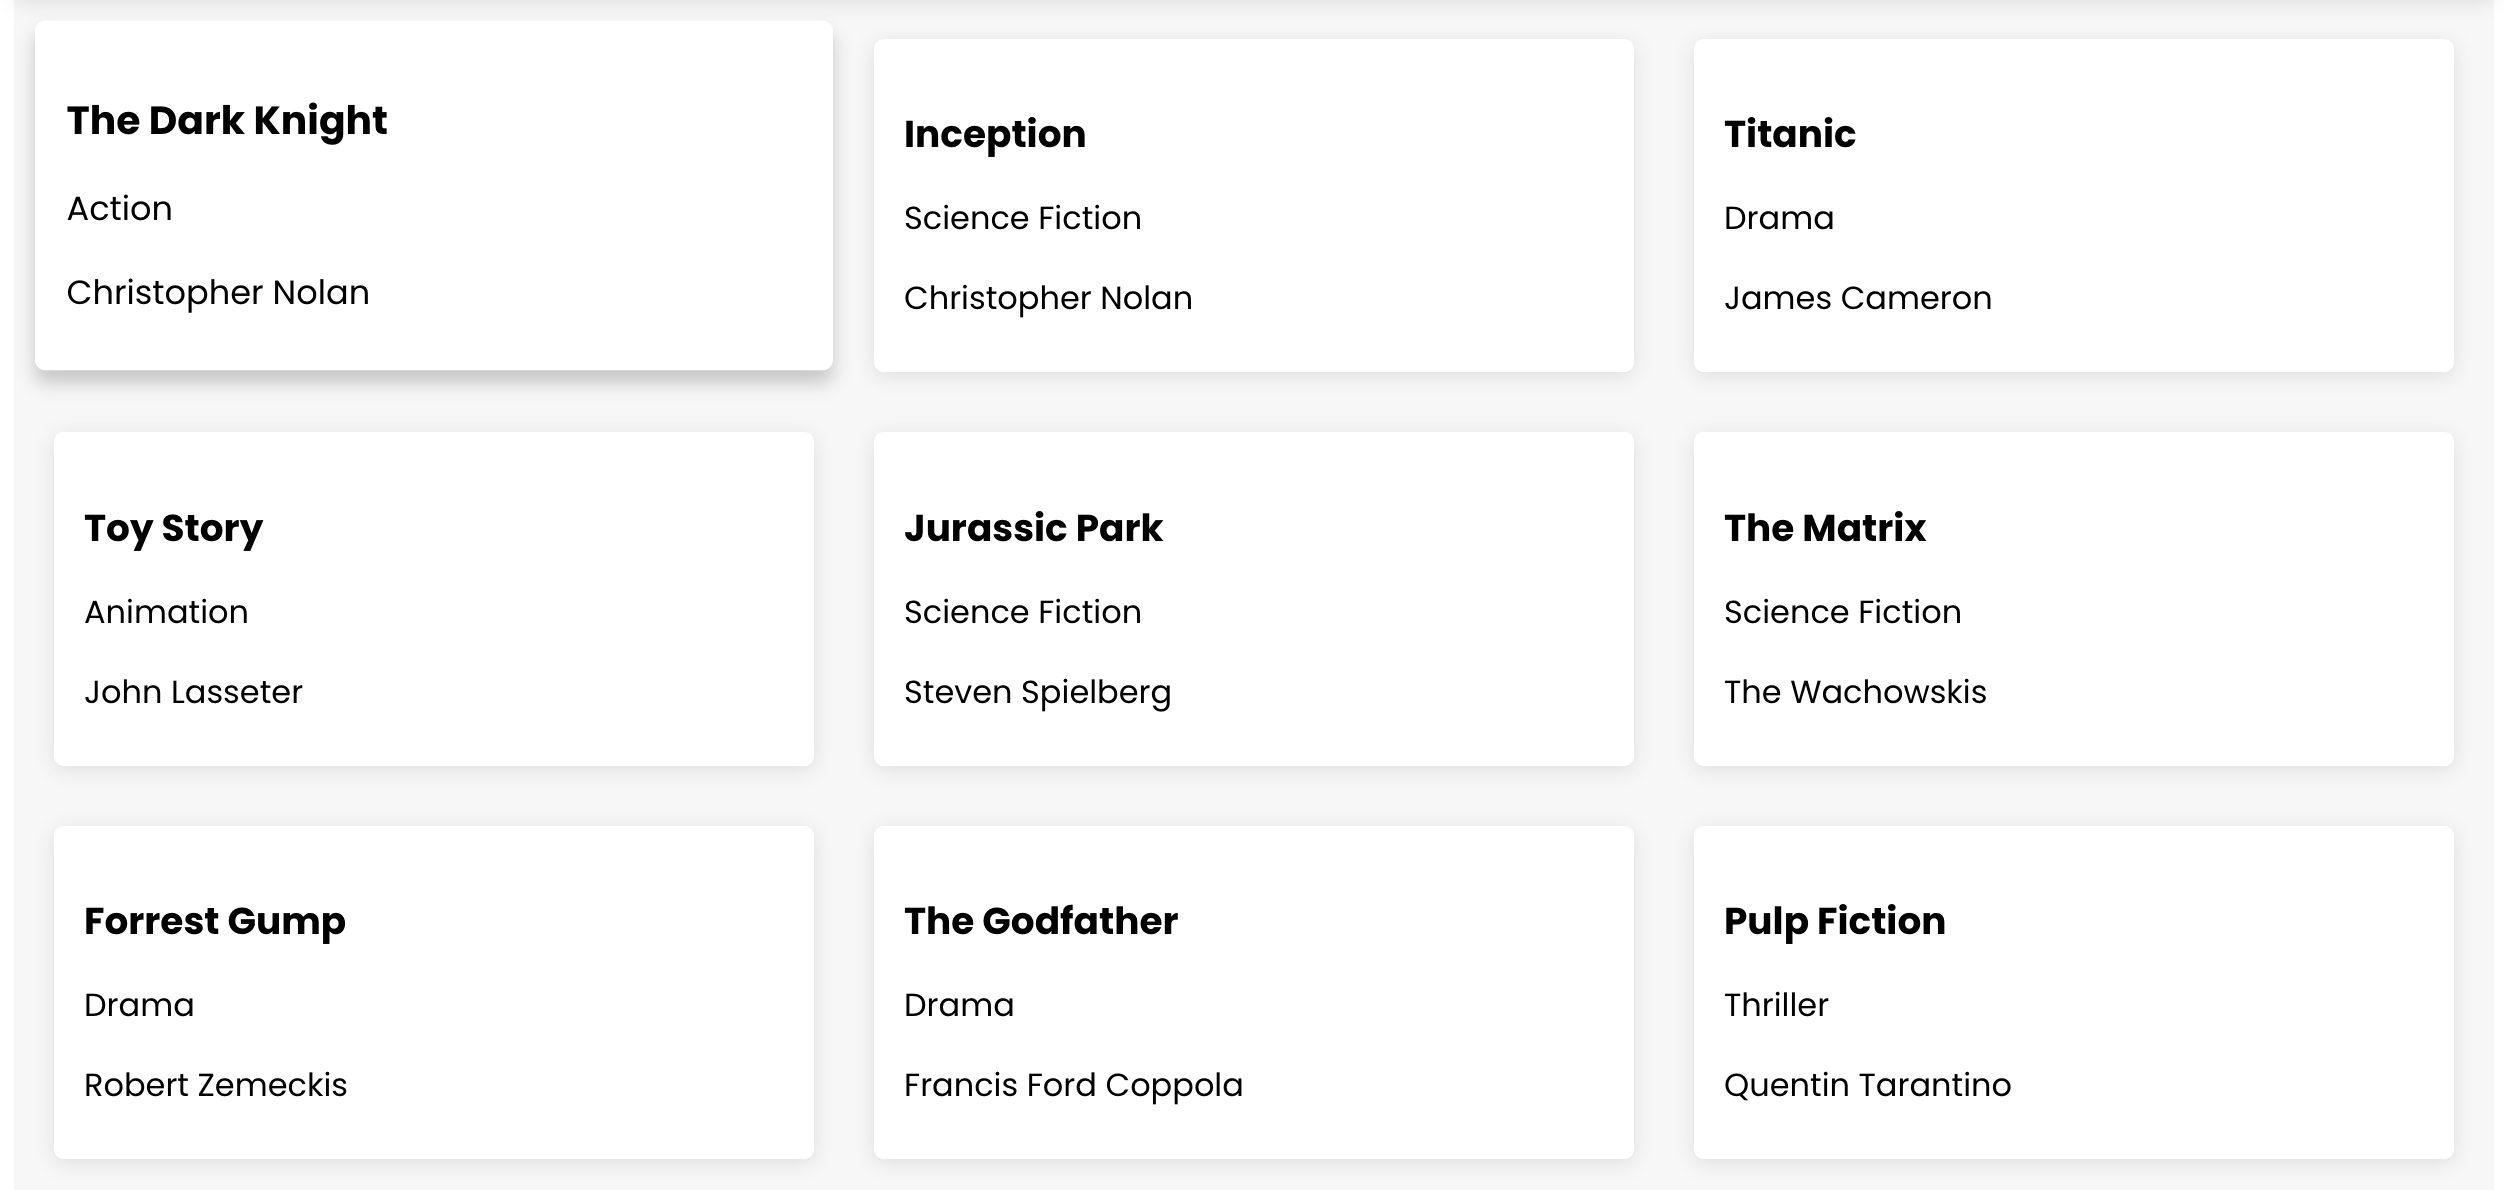Click Steven Spielberg's name
The width and height of the screenshot is (2504, 1190).
coord(1037,692)
